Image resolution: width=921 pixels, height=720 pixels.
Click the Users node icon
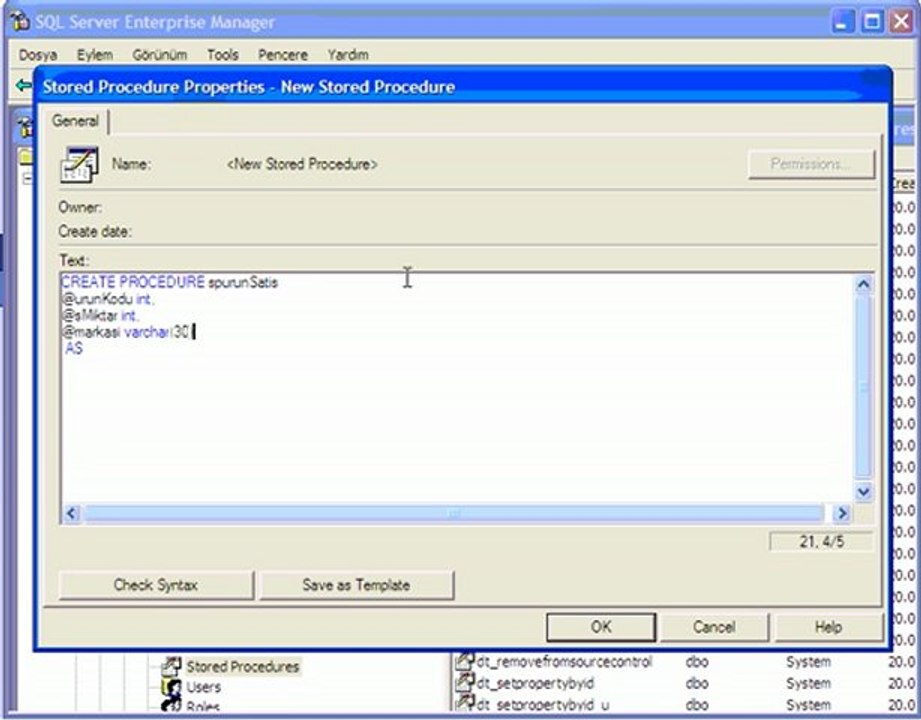coord(171,687)
